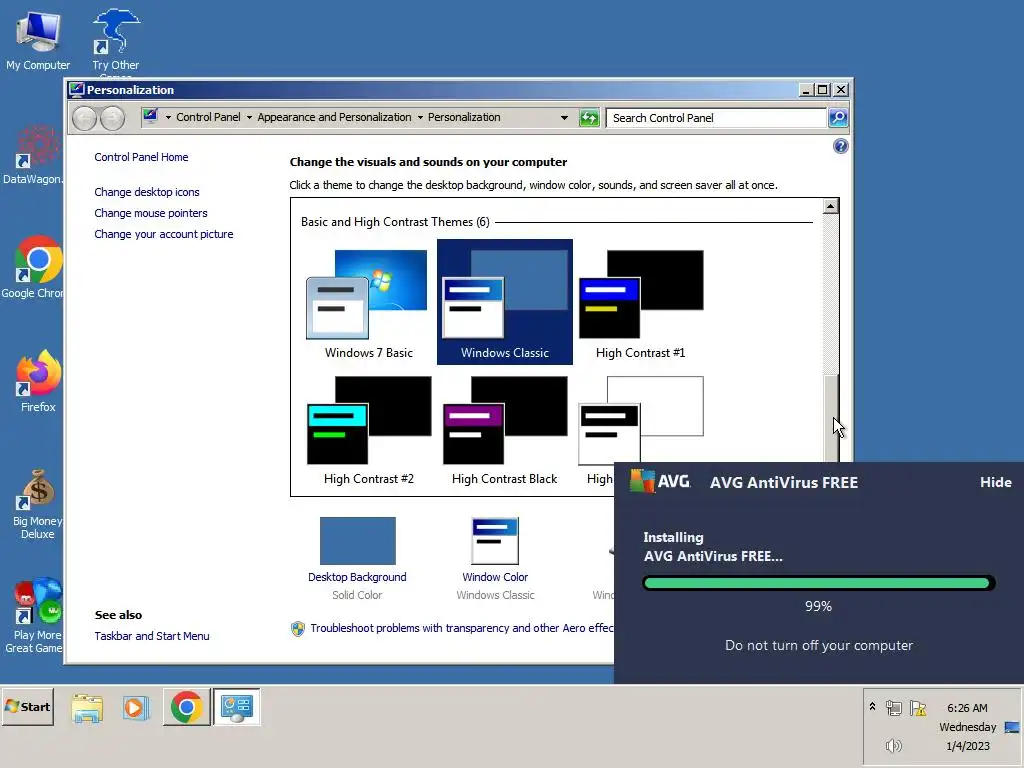Open the Try Other Games shortcut

pos(116,40)
